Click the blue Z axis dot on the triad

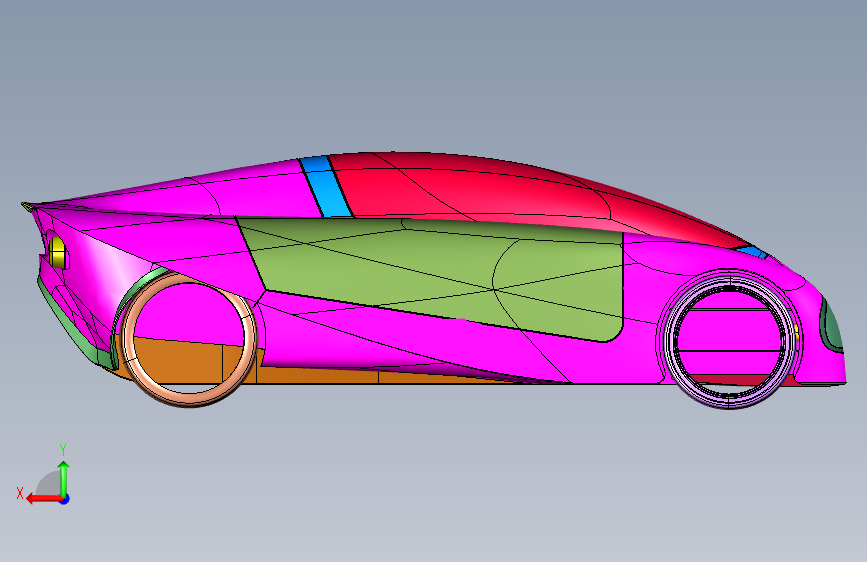click(65, 499)
